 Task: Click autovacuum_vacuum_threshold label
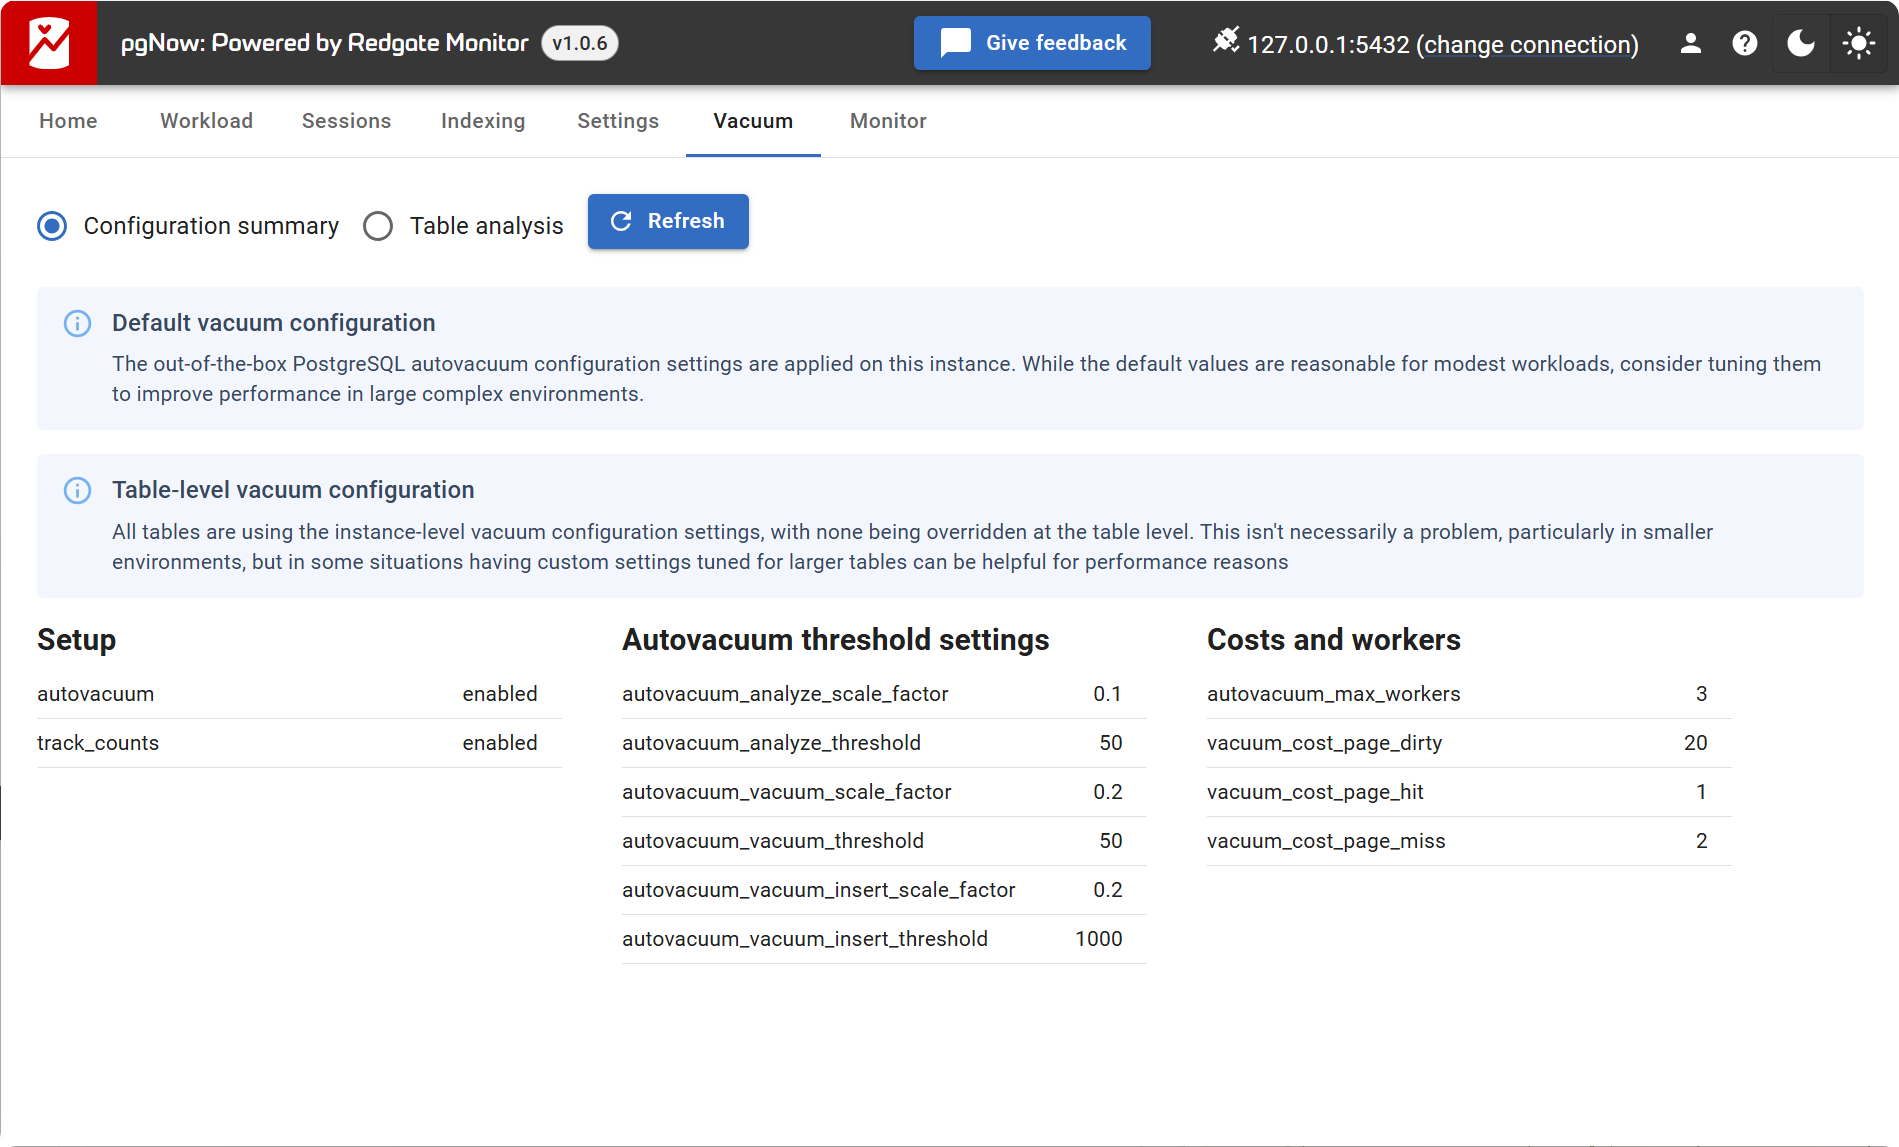(773, 841)
